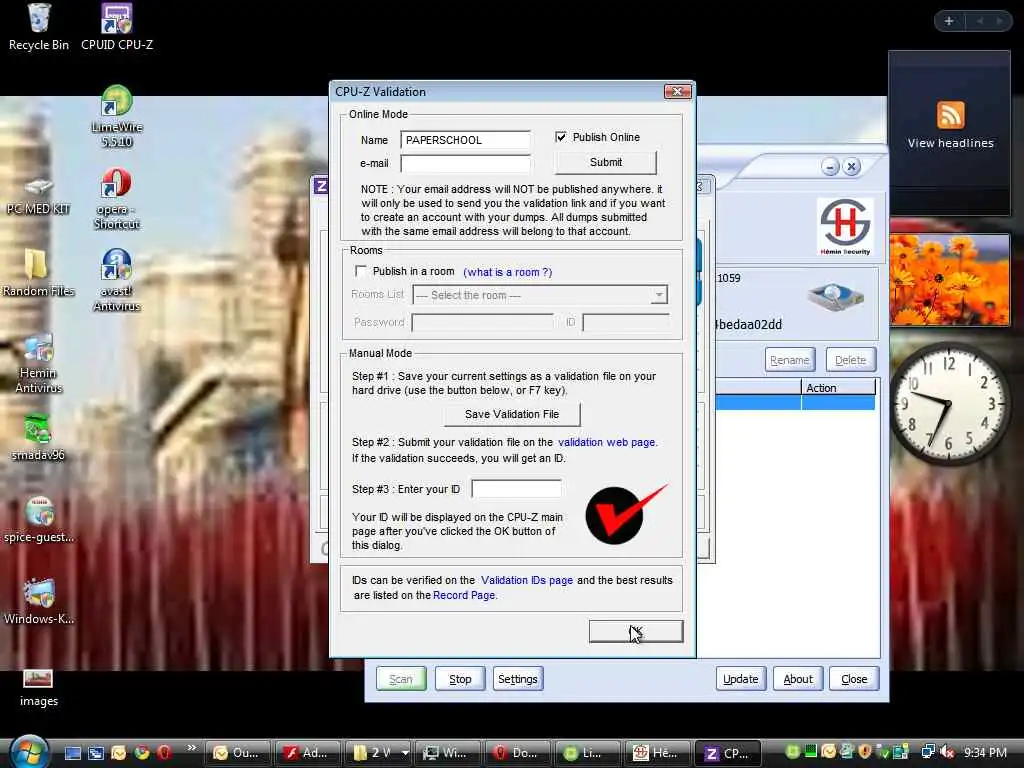Launch Opera from the quick launch bar
Screen dimensions: 1024x768
[164, 752]
